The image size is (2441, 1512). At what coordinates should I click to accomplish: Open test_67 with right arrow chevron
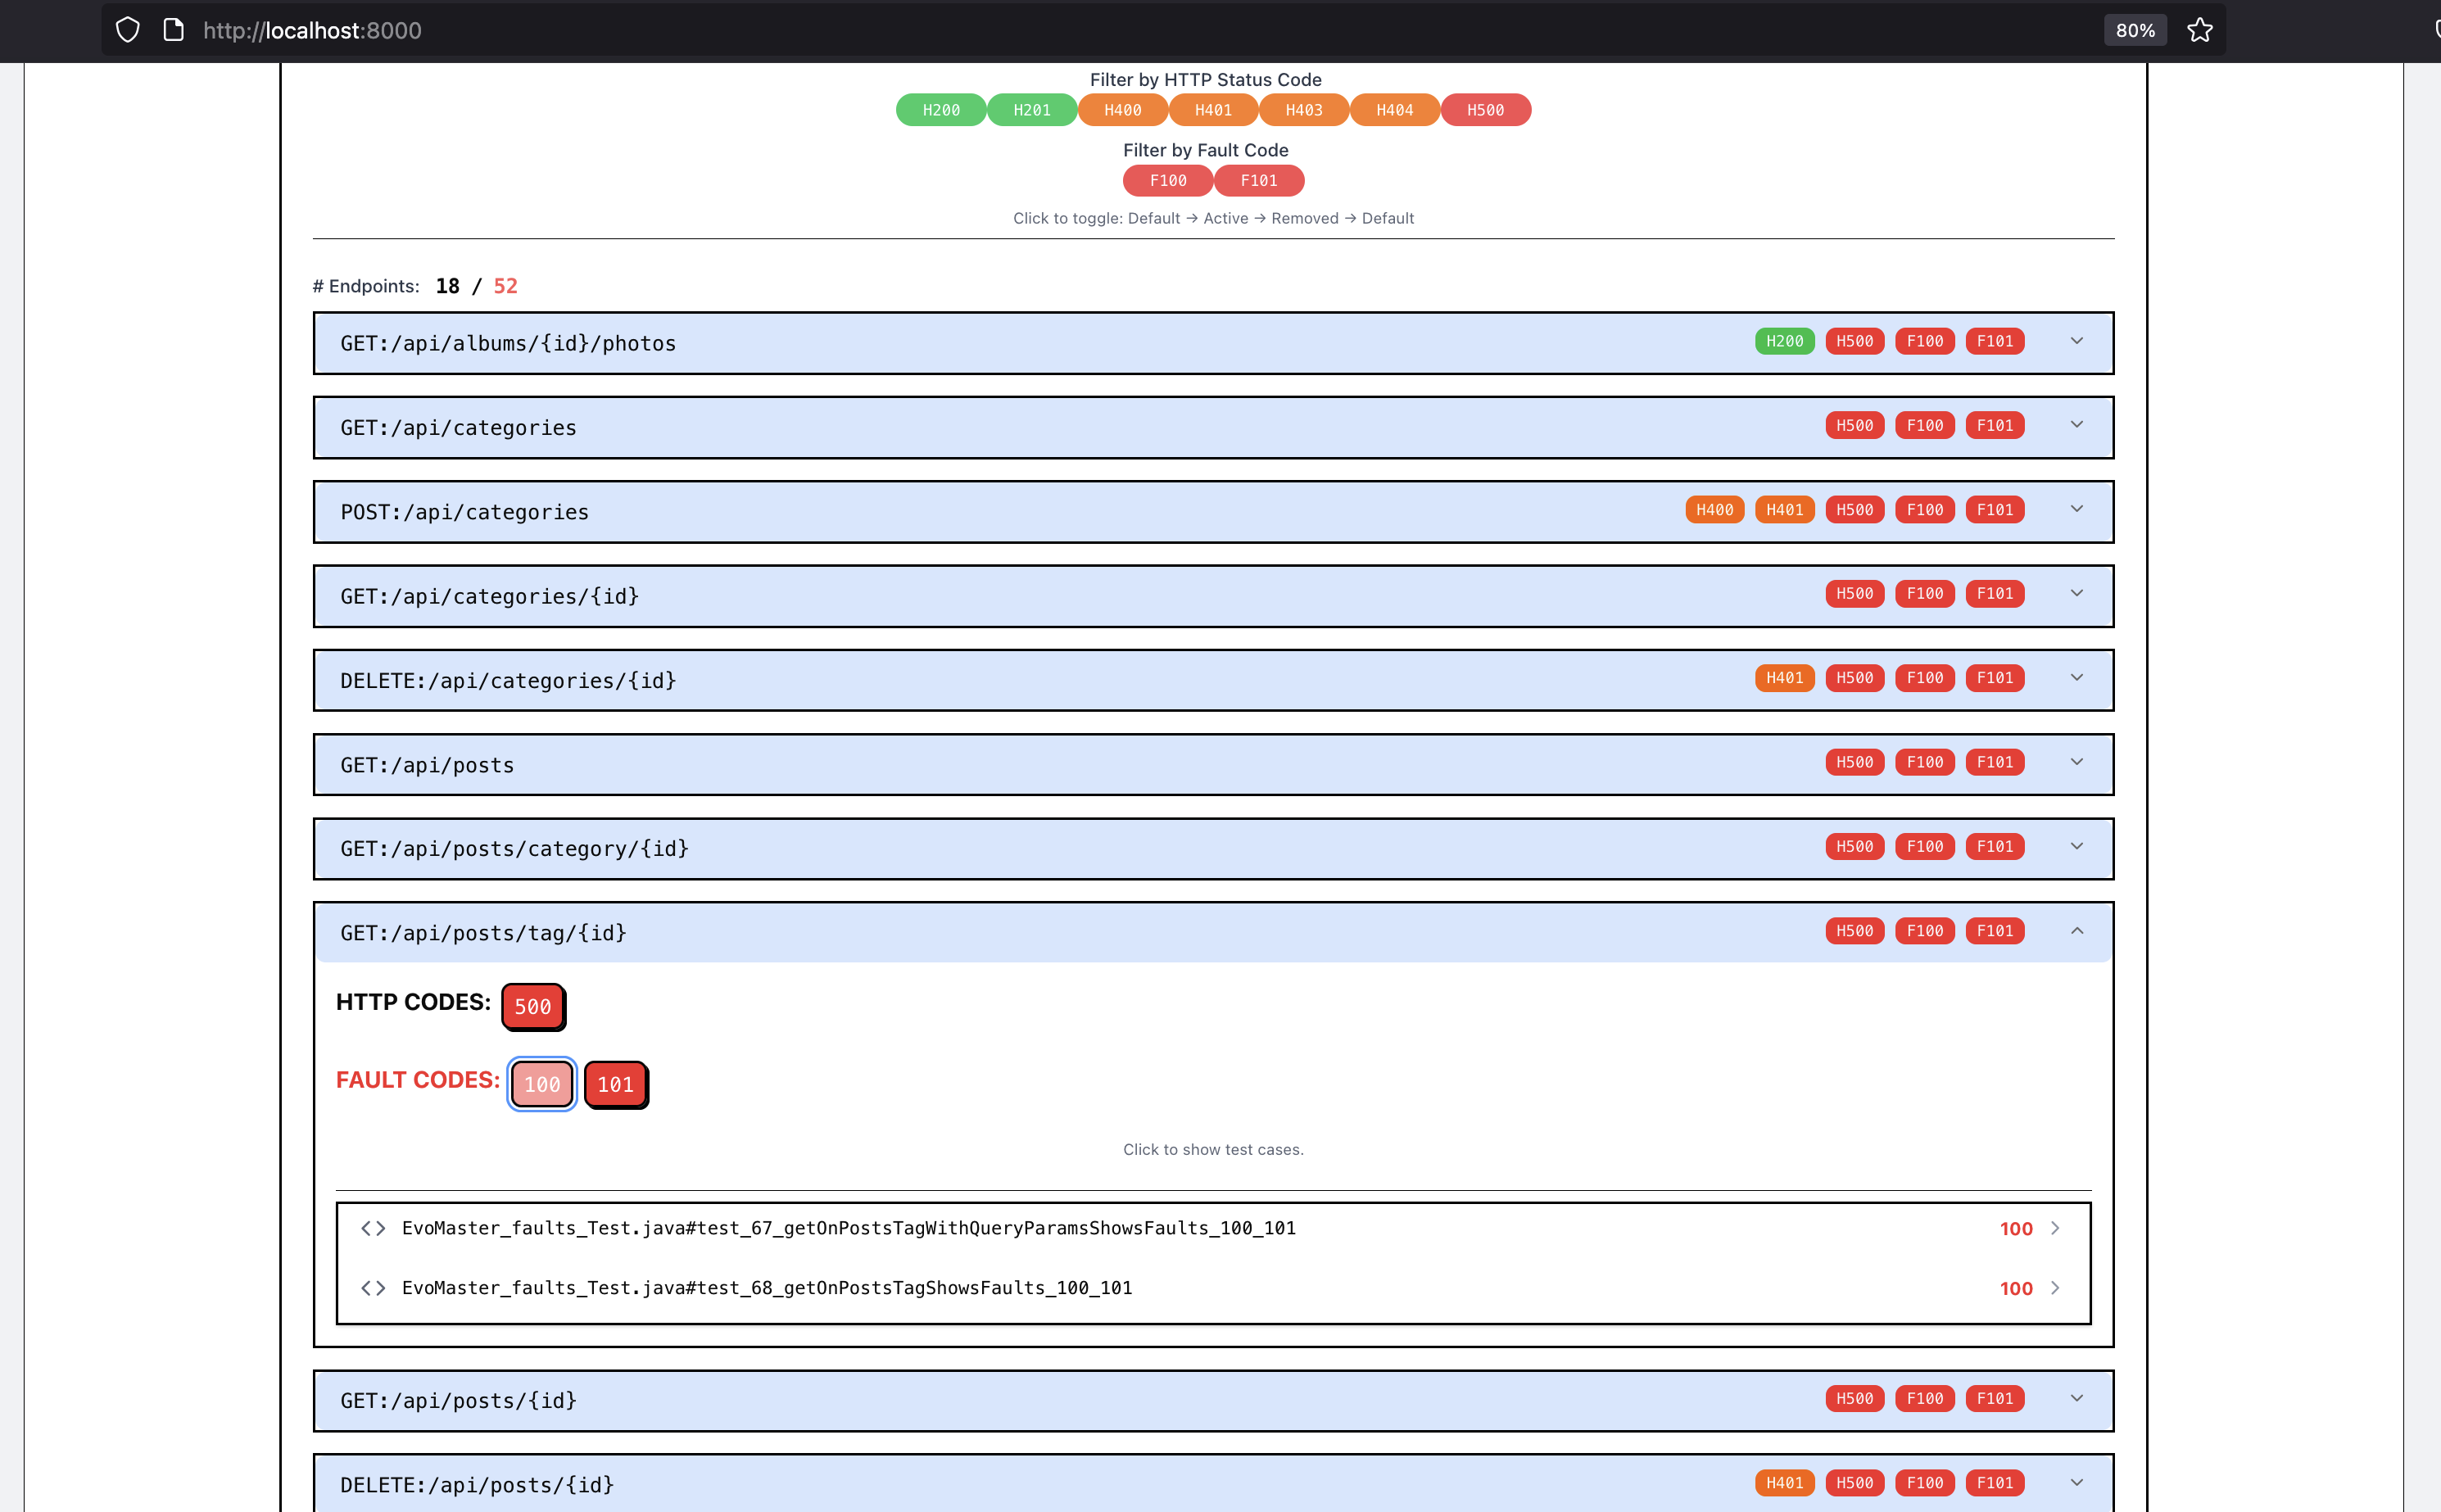click(x=2055, y=1228)
